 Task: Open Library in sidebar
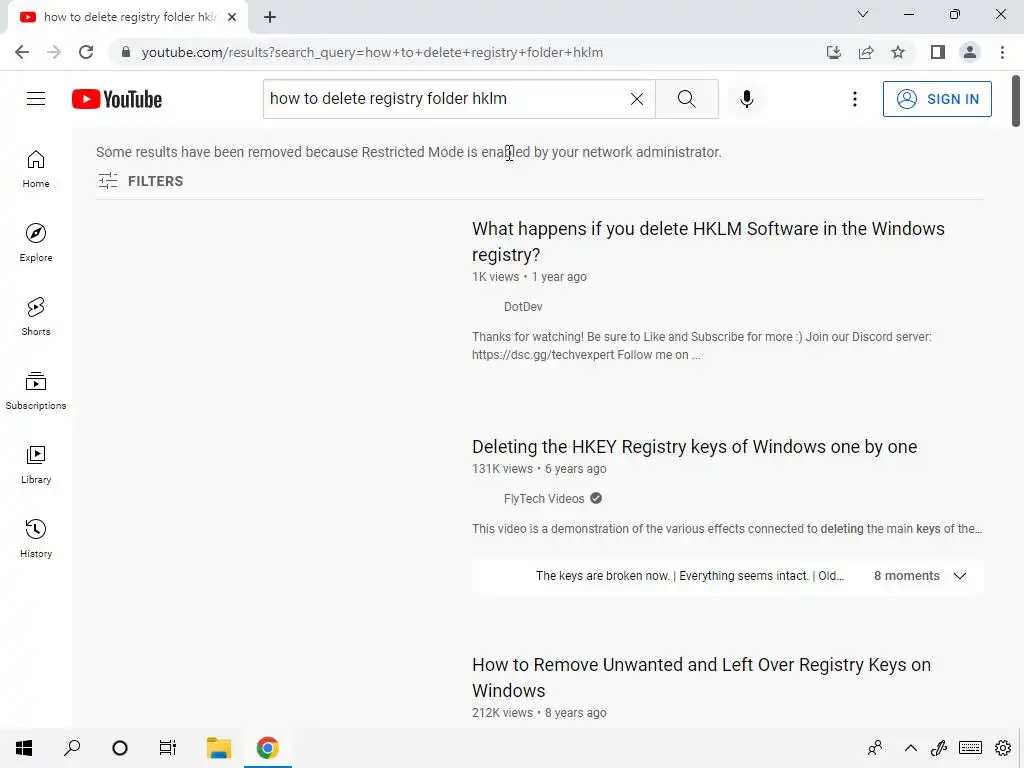point(36,464)
